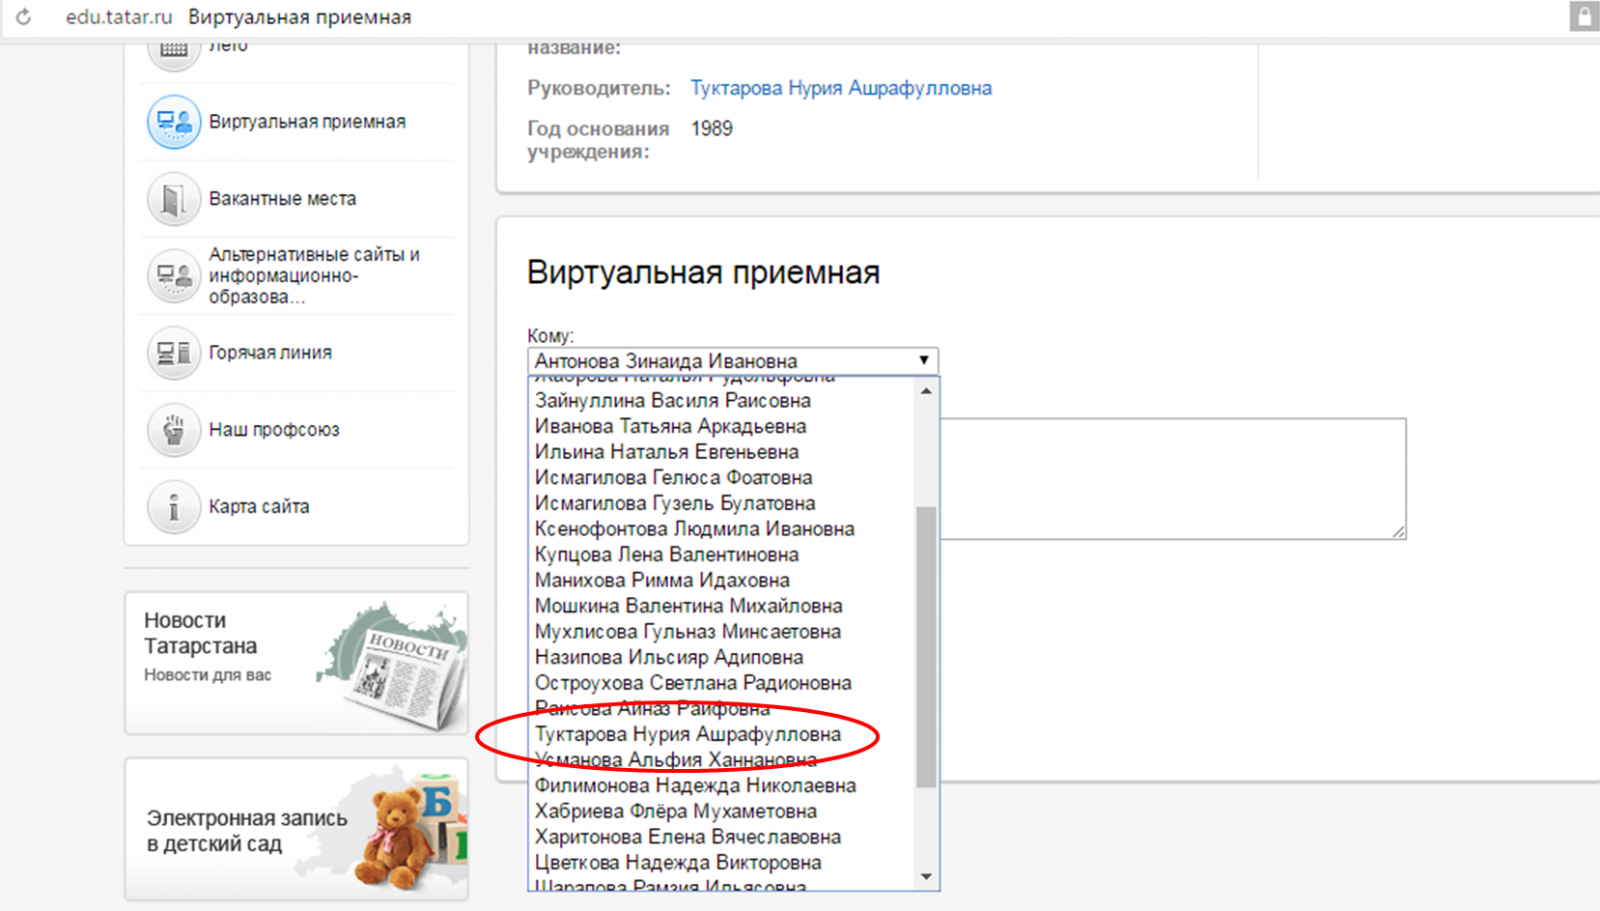This screenshot has width=1600, height=911.
Task: Click the Наш профсоюз fist icon
Action: 173,430
